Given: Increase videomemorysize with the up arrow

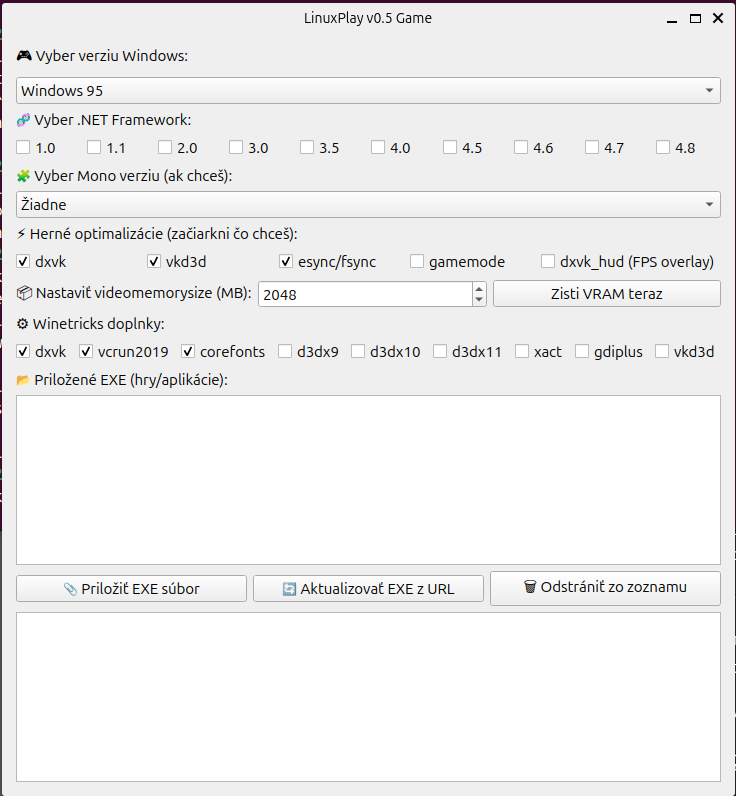Looking at the screenshot, I should pyautogui.click(x=479, y=288).
